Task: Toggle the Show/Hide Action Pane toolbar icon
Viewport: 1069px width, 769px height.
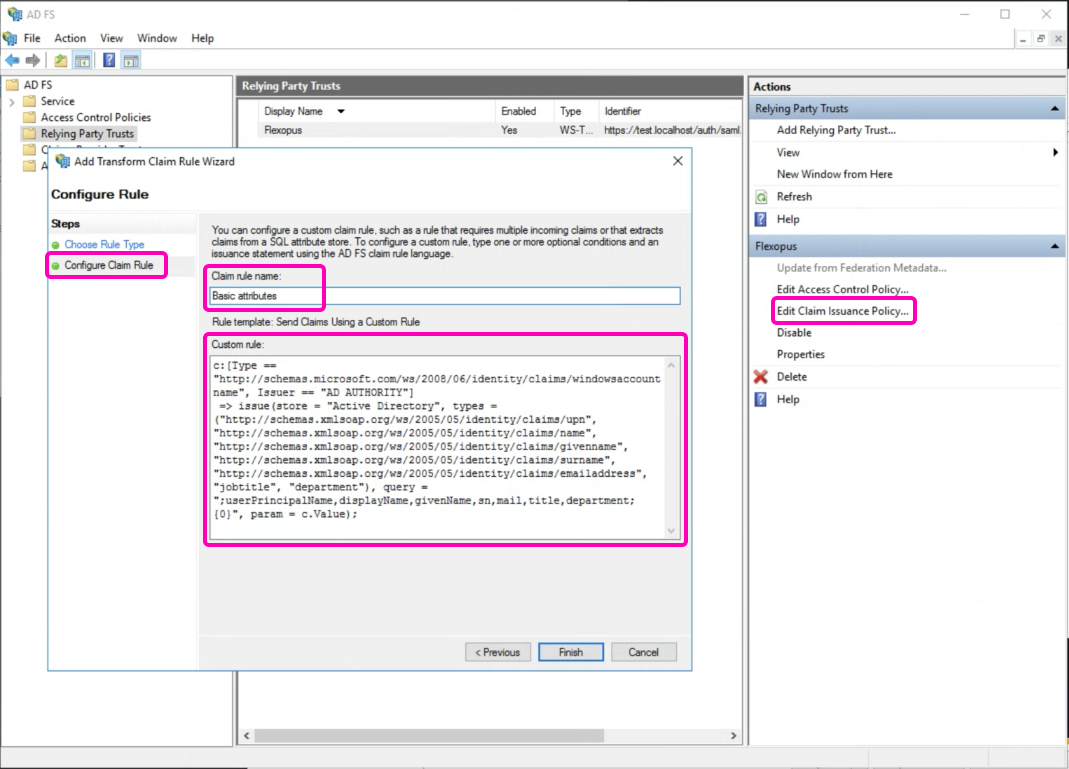Action: click(x=131, y=61)
